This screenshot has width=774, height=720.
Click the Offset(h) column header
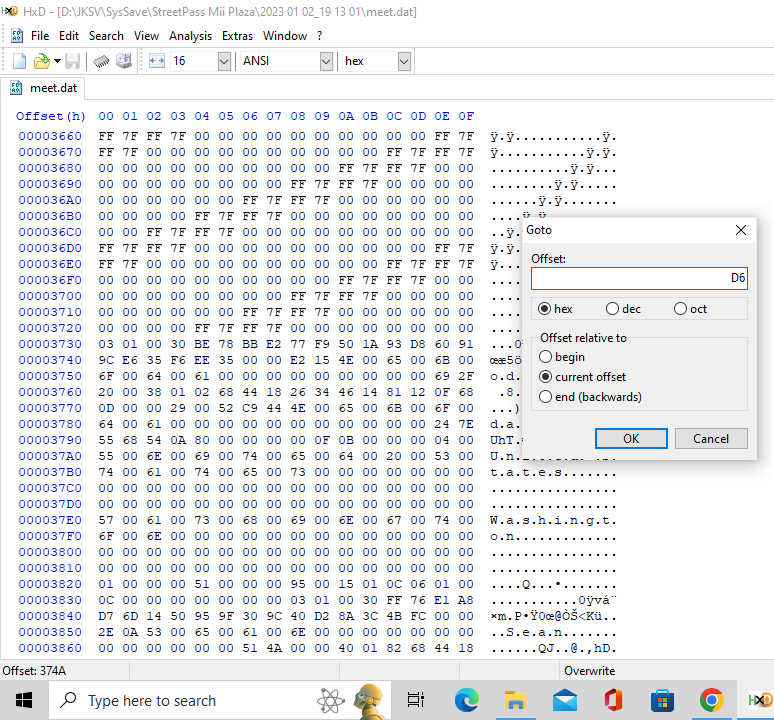(51, 116)
